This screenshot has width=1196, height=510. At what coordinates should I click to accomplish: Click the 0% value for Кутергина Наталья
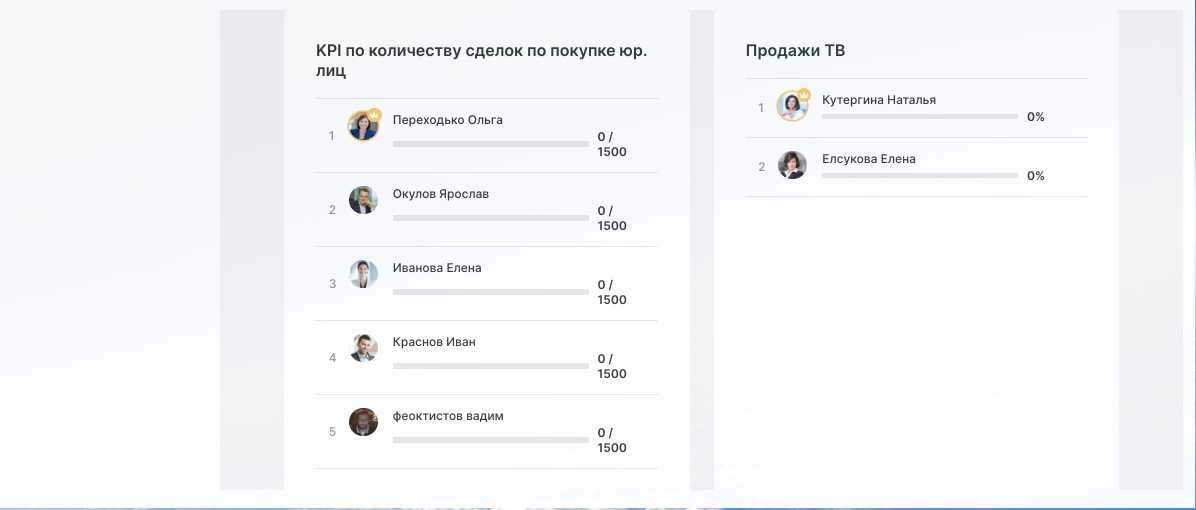pyautogui.click(x=1036, y=117)
